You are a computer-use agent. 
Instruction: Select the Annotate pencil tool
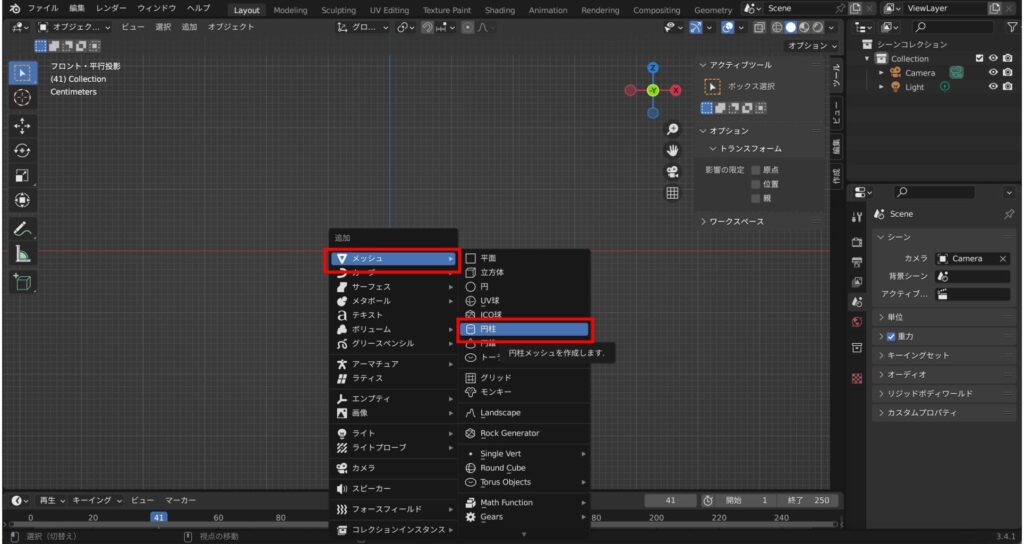click(23, 229)
